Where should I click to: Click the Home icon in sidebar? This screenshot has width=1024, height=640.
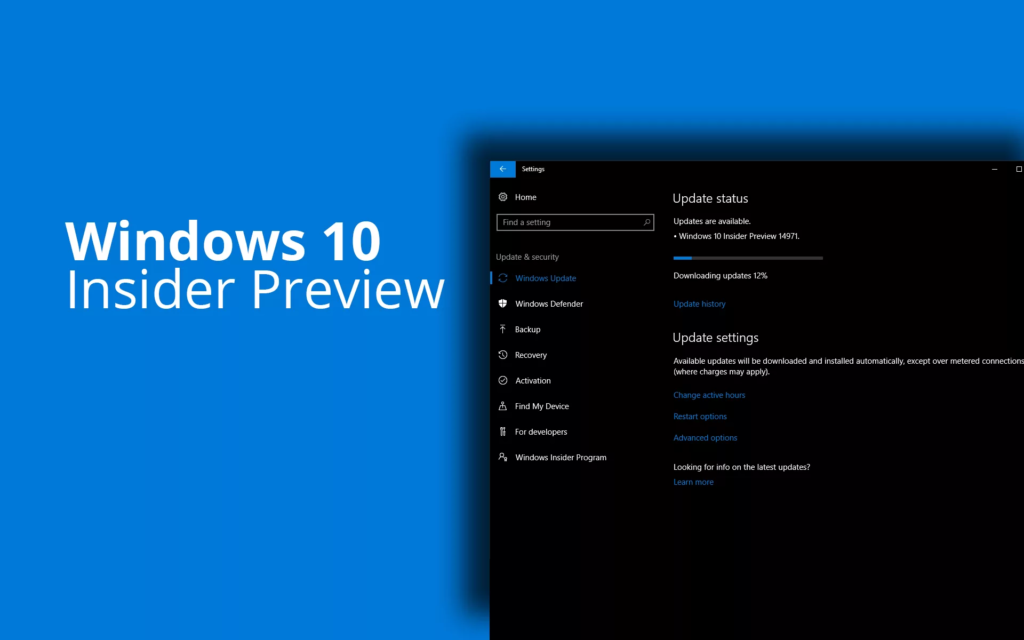tap(502, 197)
